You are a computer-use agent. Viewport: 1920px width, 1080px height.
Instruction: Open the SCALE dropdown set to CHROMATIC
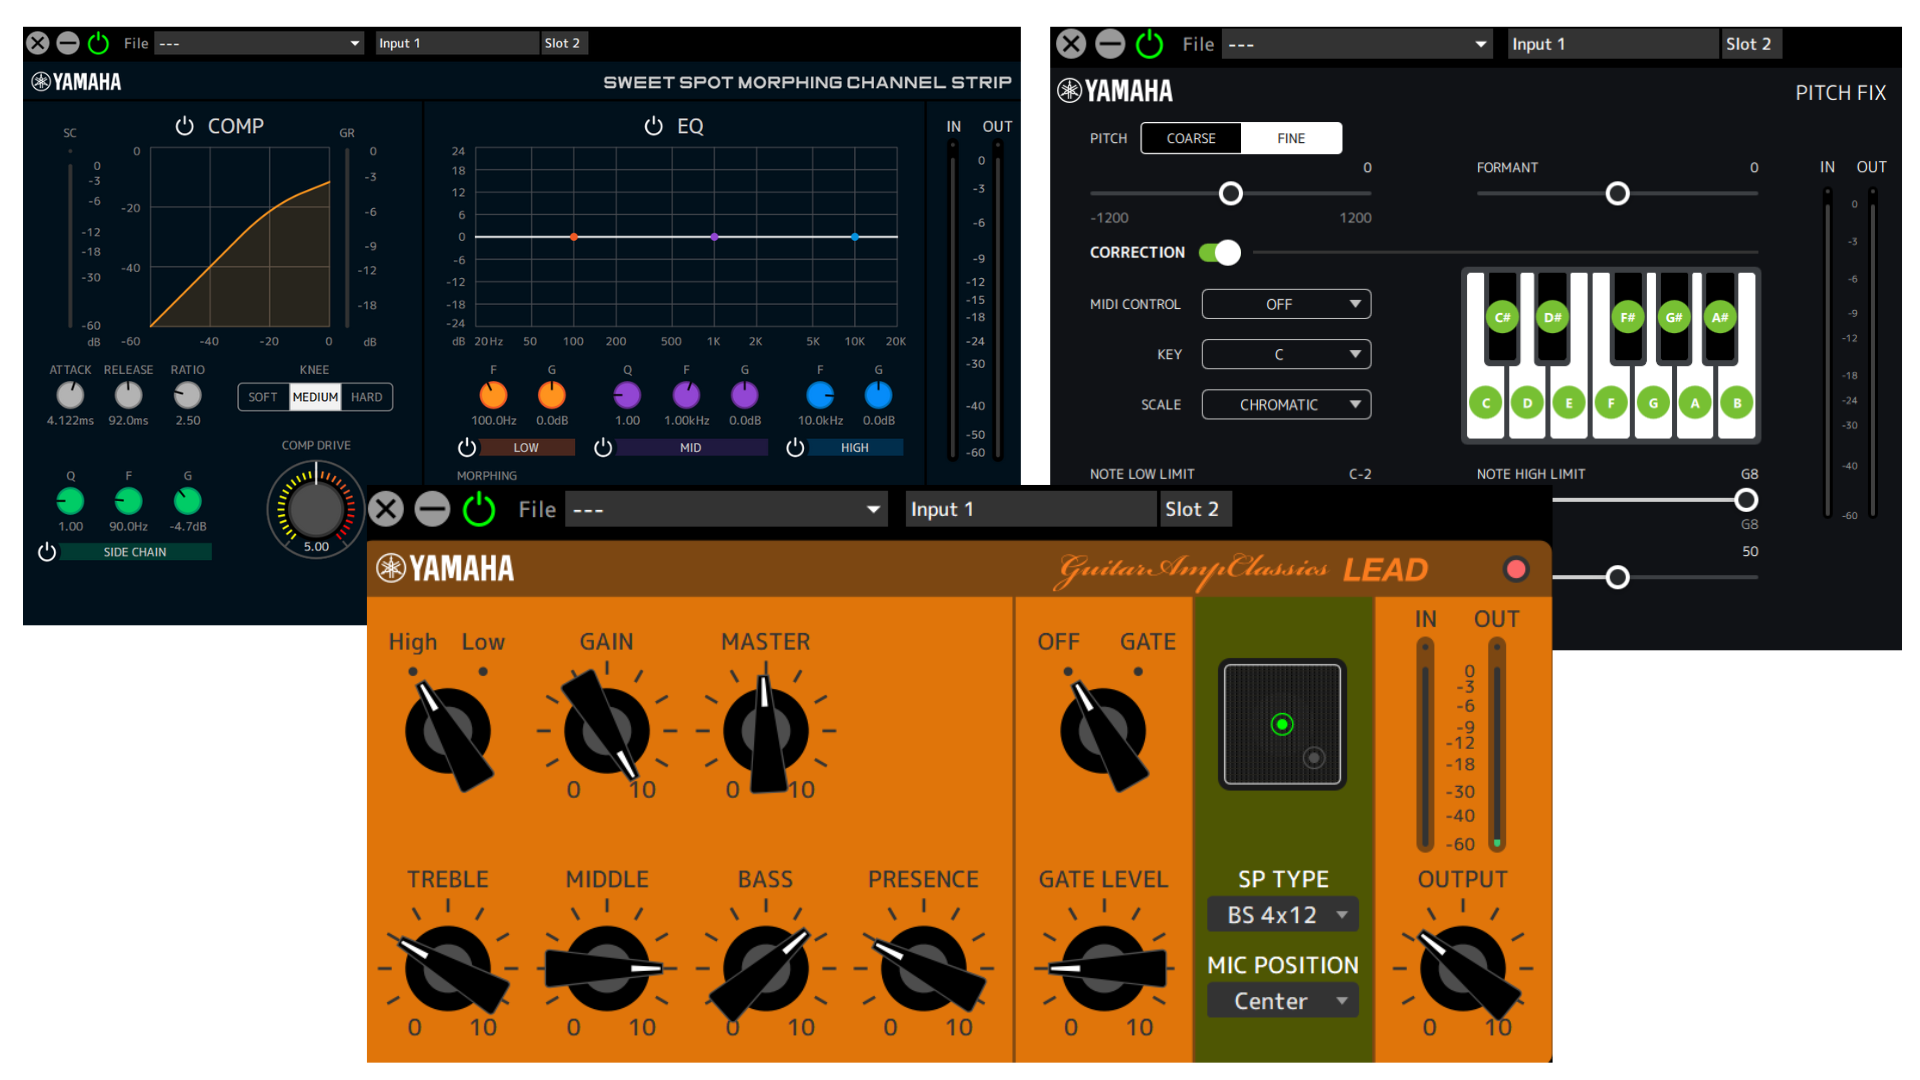tap(1286, 405)
